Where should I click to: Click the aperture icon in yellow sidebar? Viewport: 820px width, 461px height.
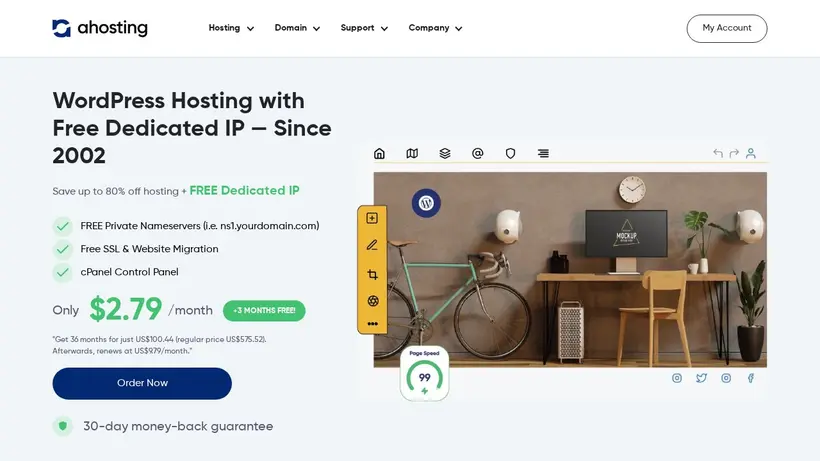(x=373, y=301)
